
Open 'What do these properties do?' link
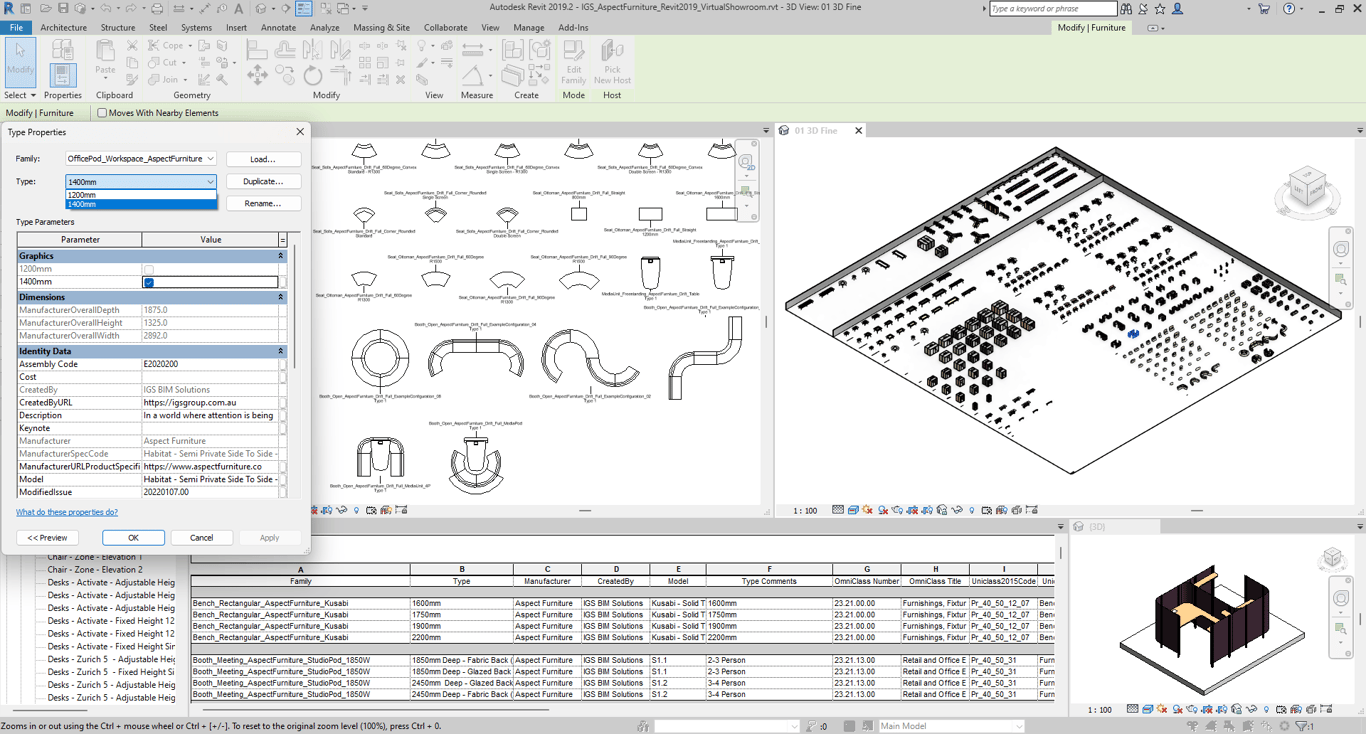pos(67,512)
